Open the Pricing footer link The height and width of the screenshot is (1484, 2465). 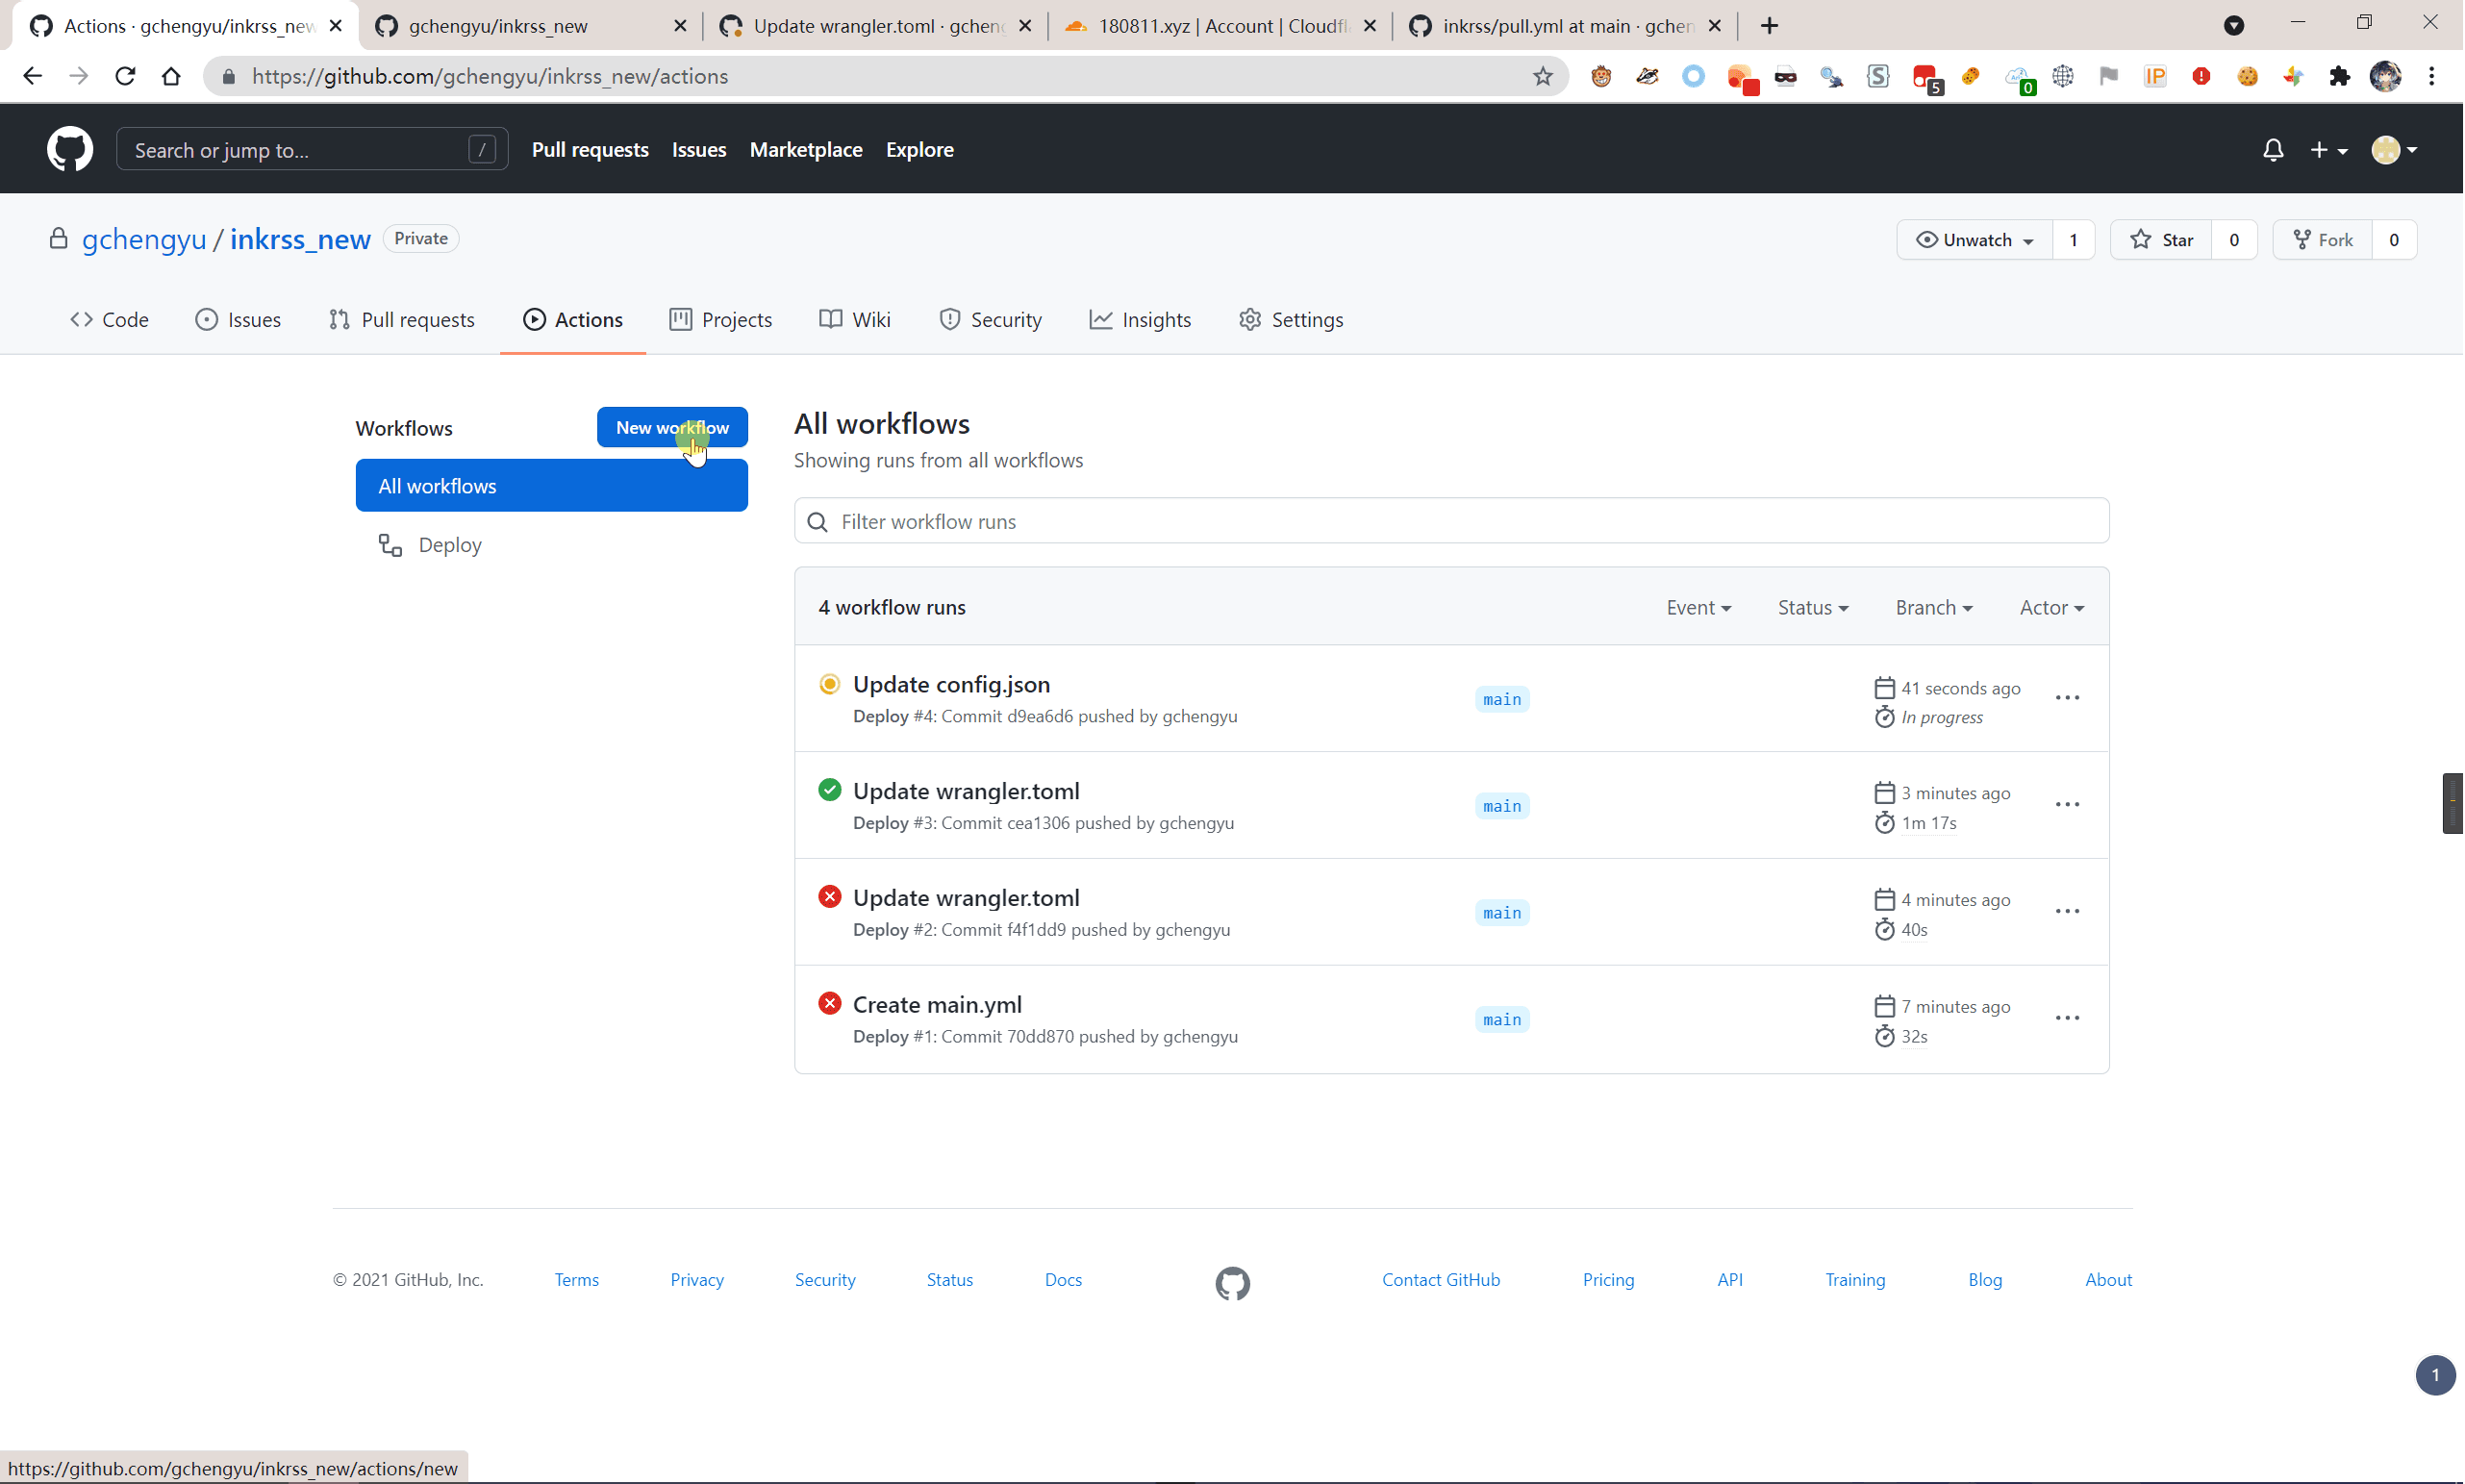pyautogui.click(x=1608, y=1280)
